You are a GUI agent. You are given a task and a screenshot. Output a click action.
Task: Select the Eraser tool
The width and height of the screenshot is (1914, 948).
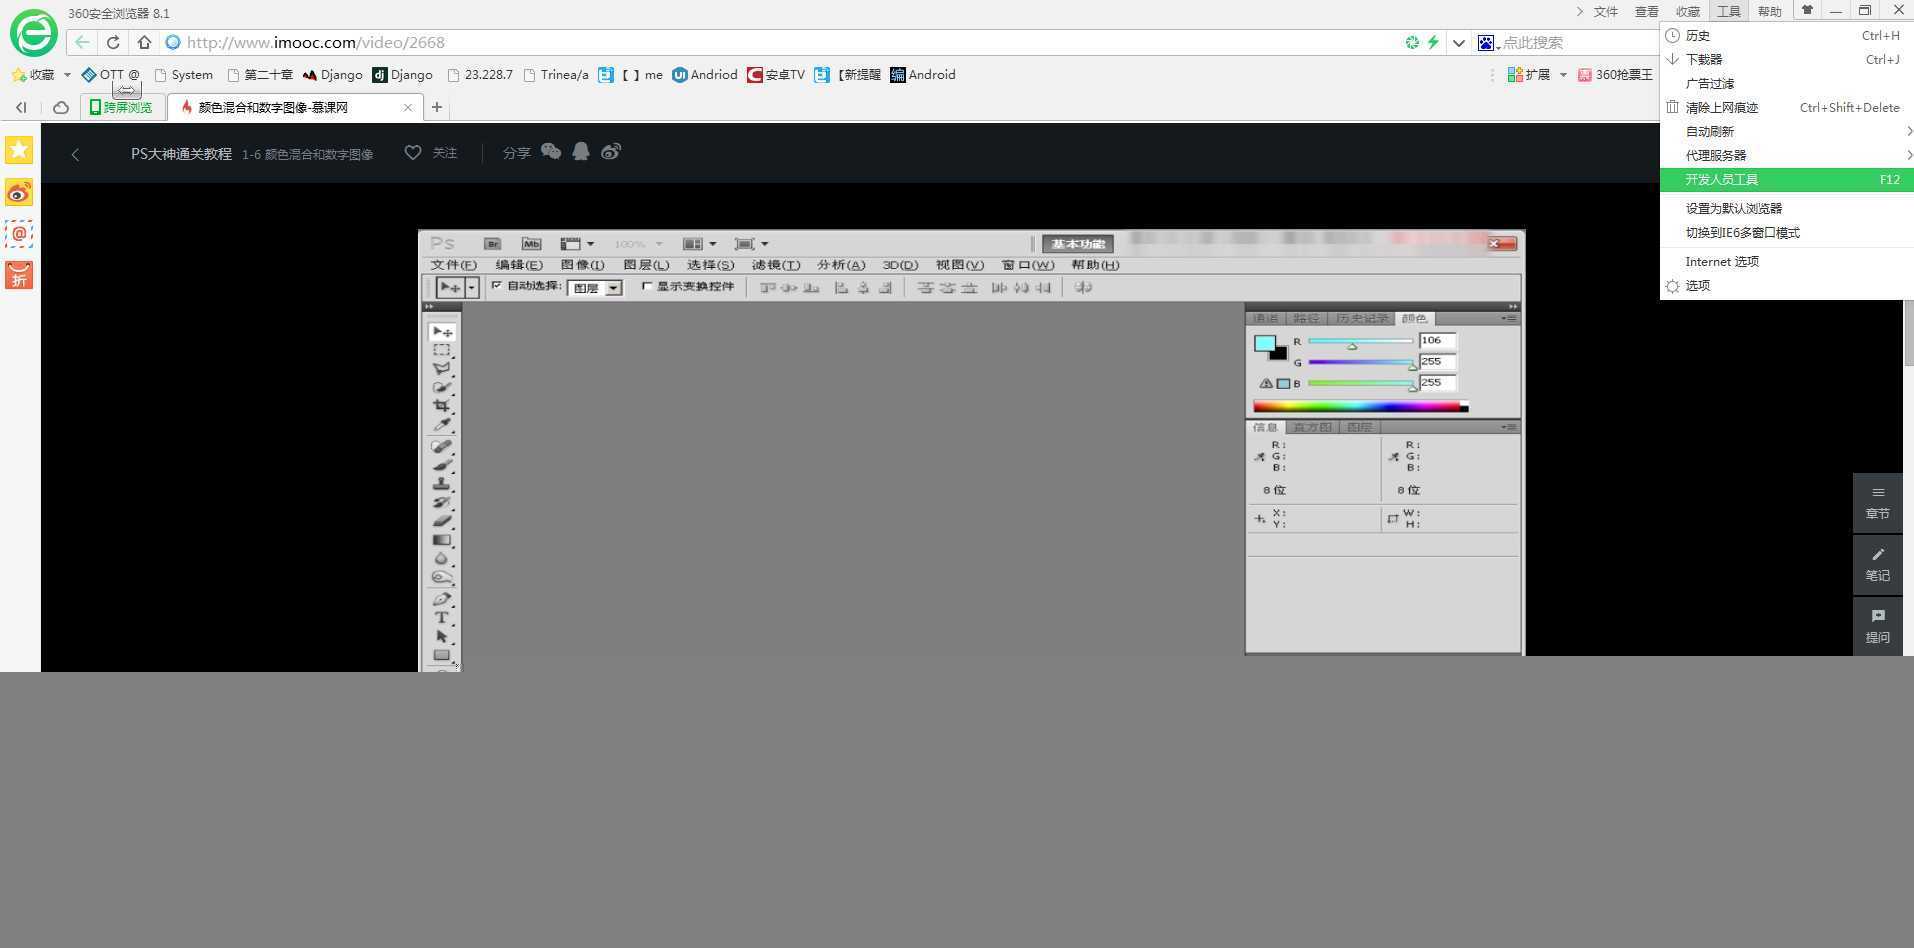coord(442,521)
